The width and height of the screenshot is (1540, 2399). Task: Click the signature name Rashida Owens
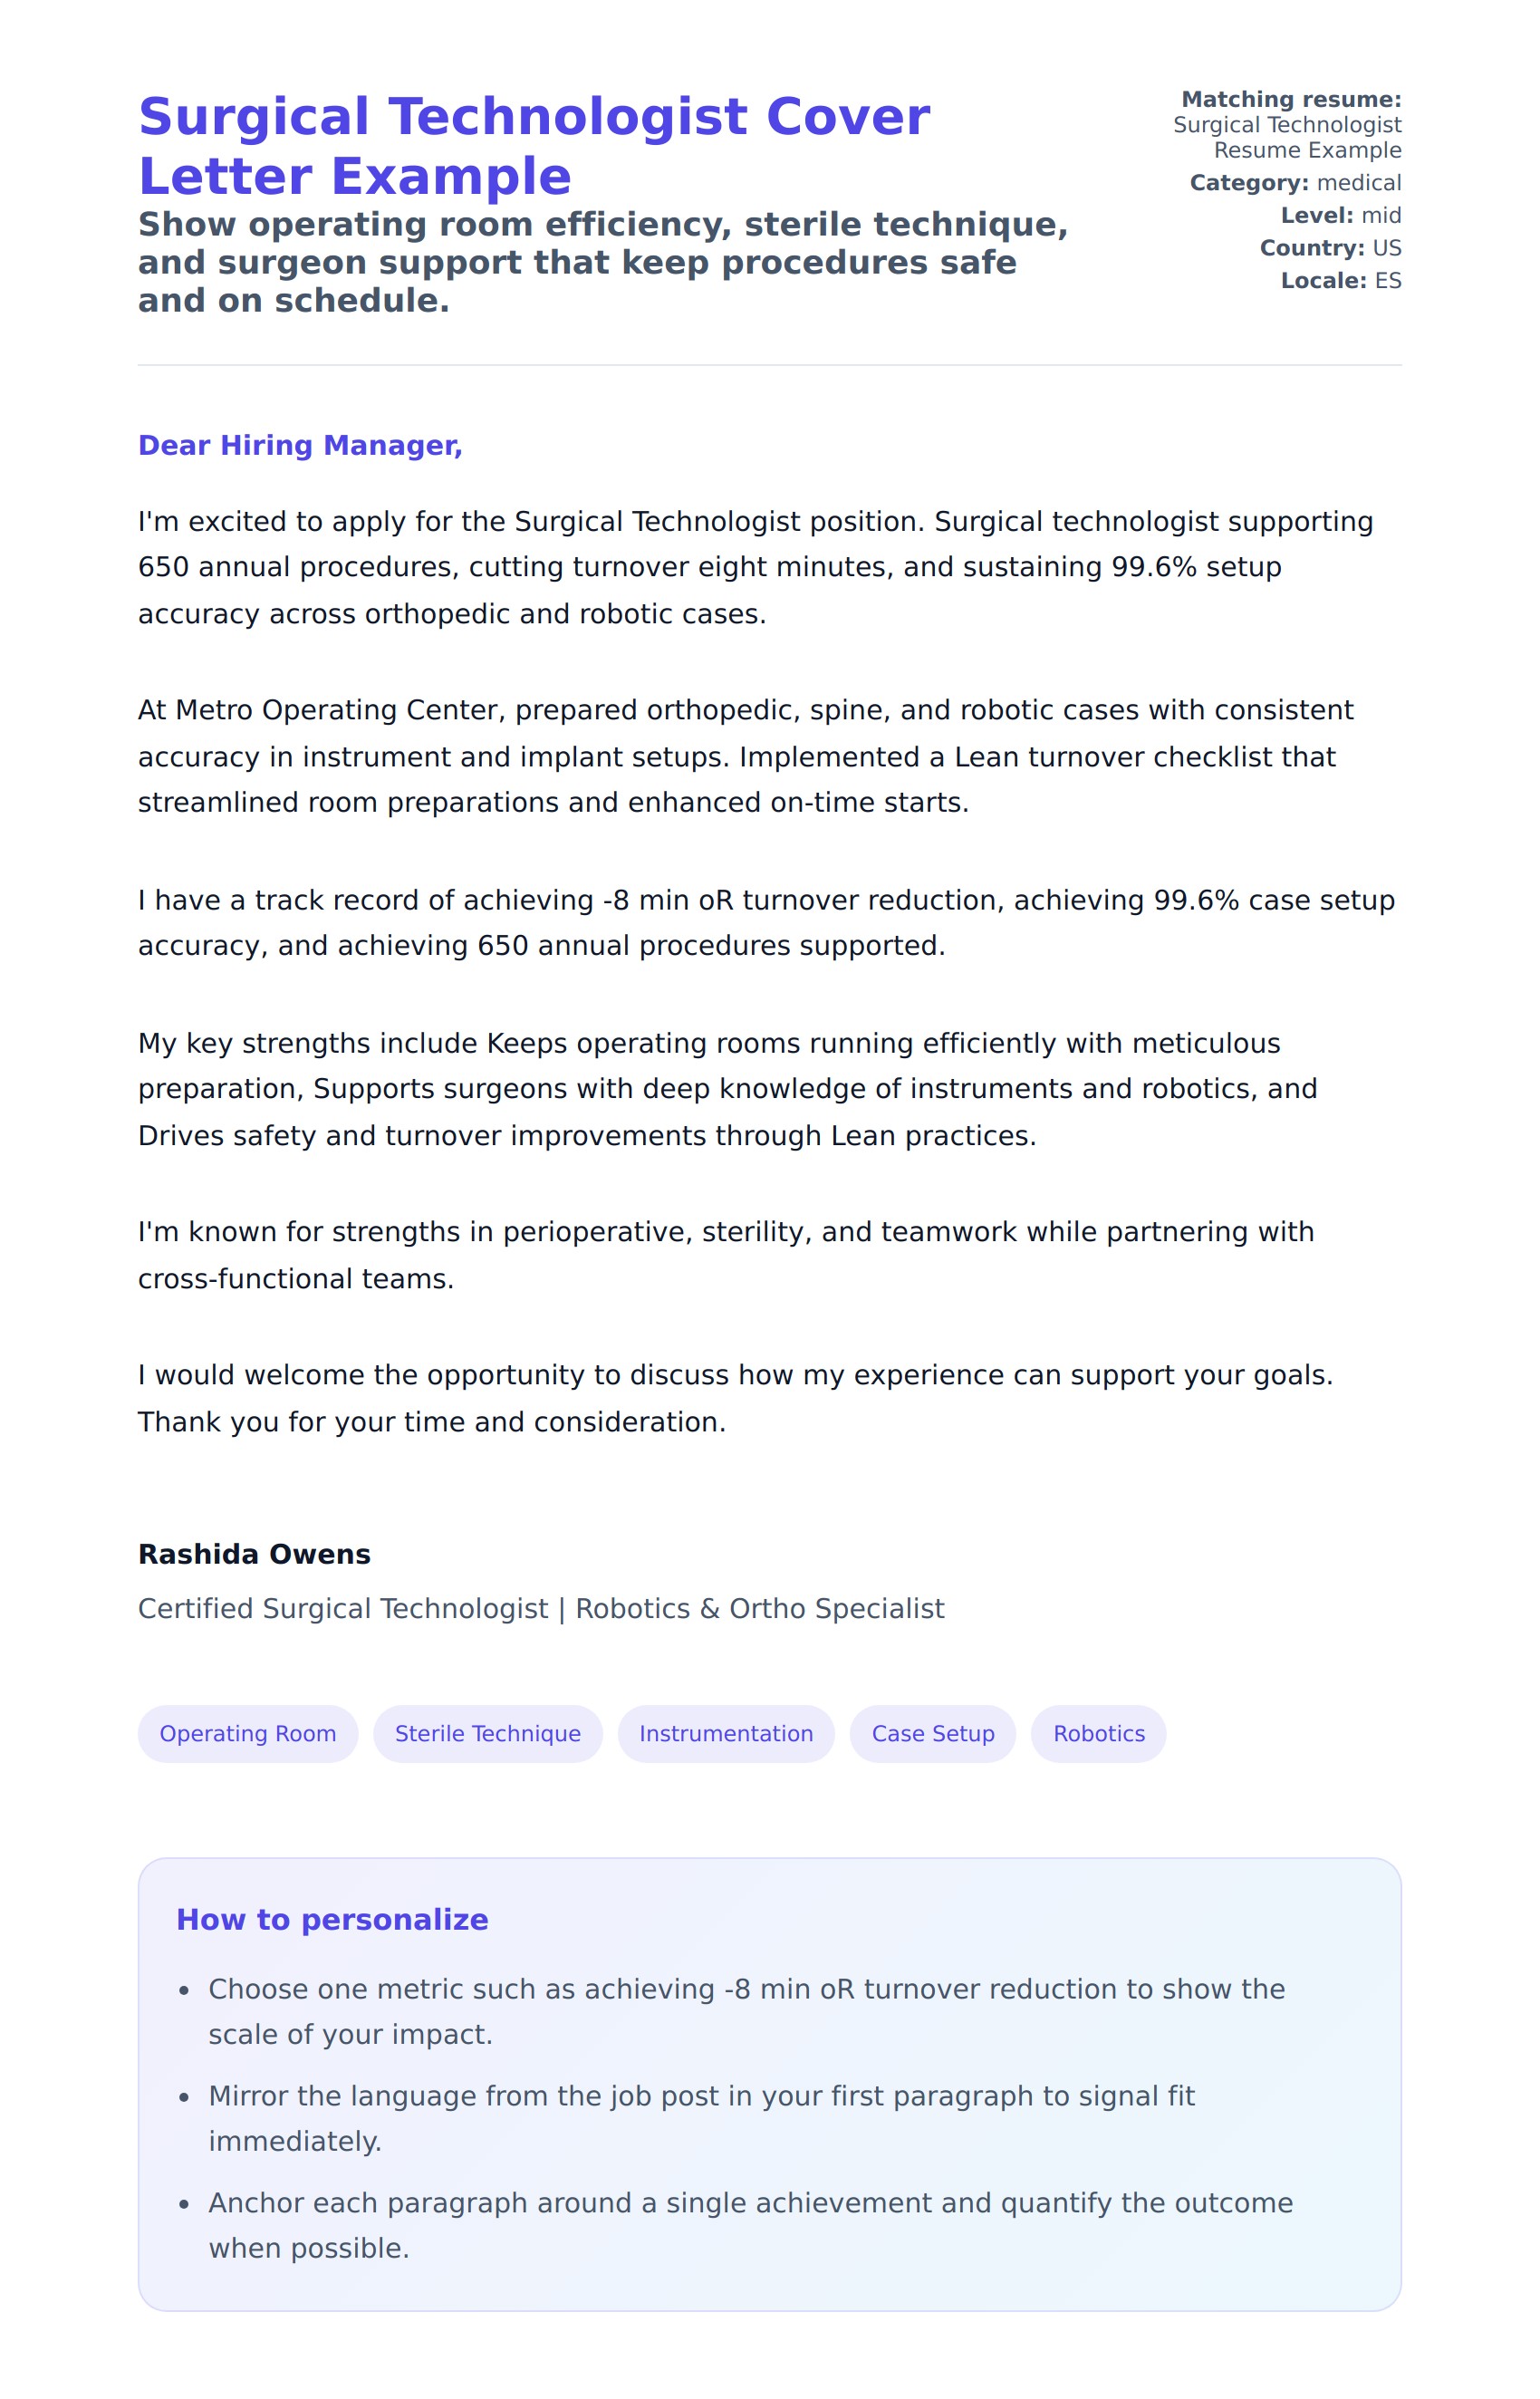click(254, 1553)
